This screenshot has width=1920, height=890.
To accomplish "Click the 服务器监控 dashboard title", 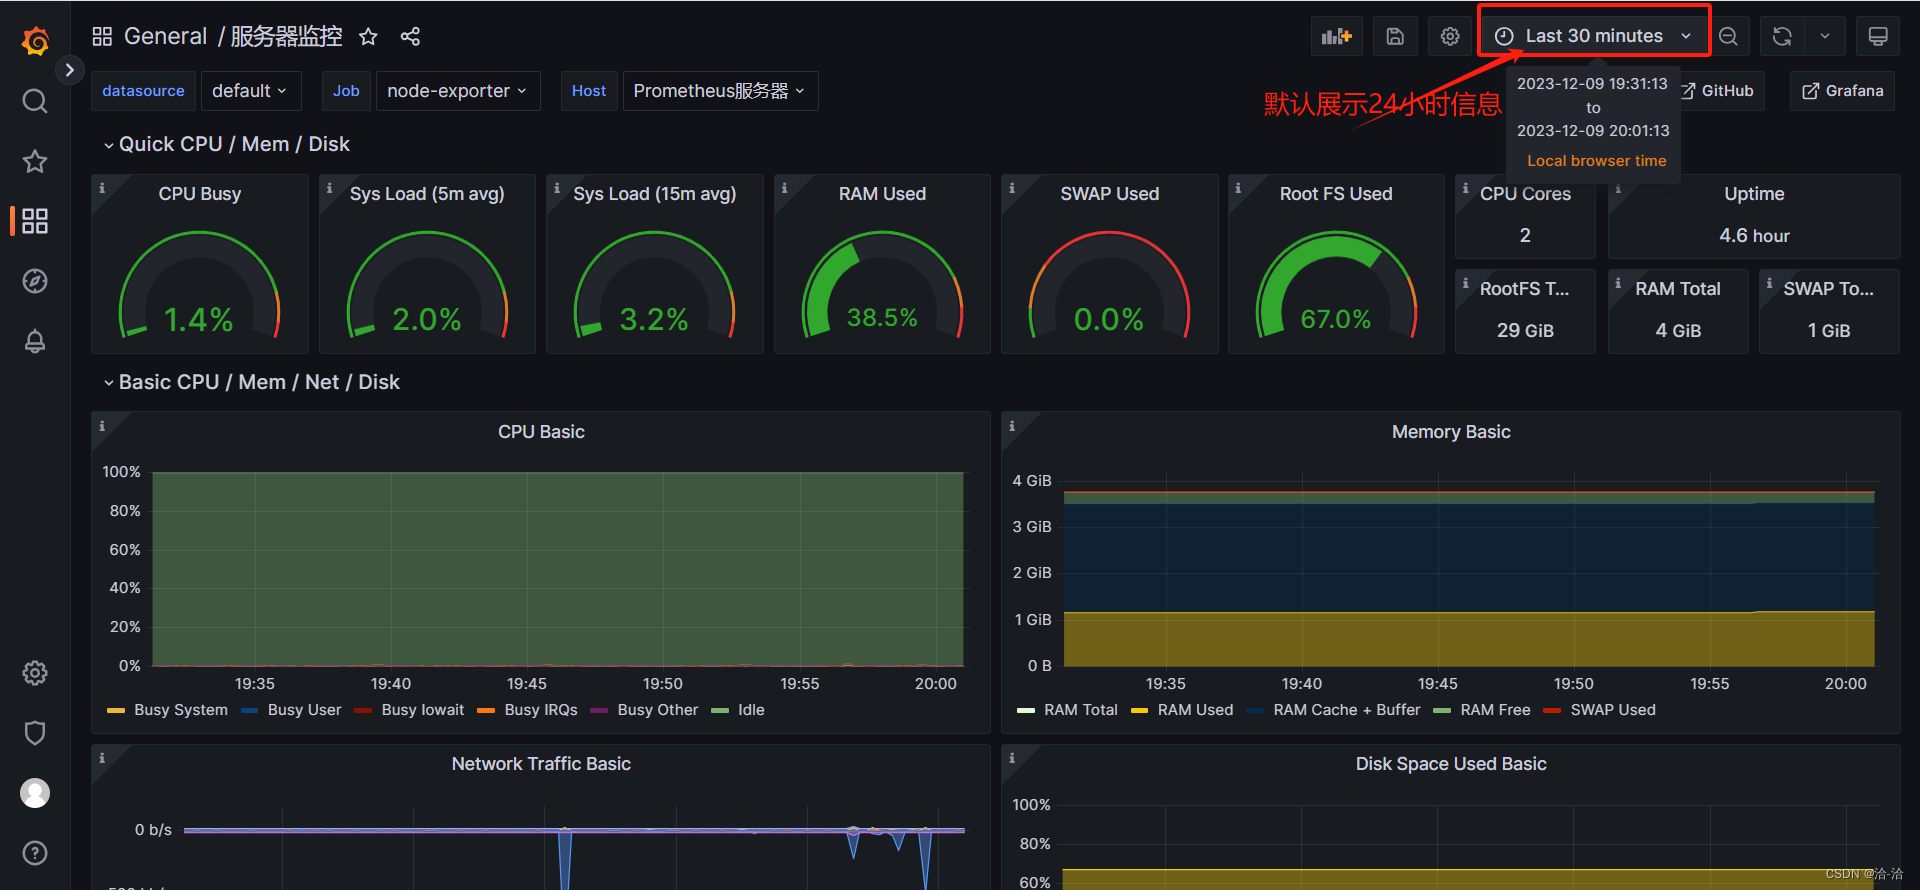I will coord(286,37).
